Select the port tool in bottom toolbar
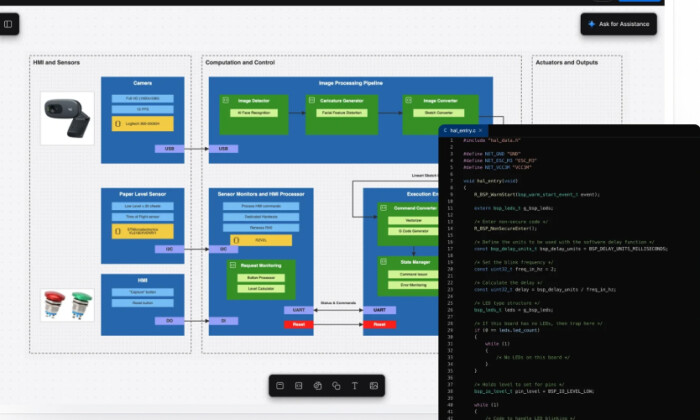This screenshot has height=420, width=700. [299, 386]
